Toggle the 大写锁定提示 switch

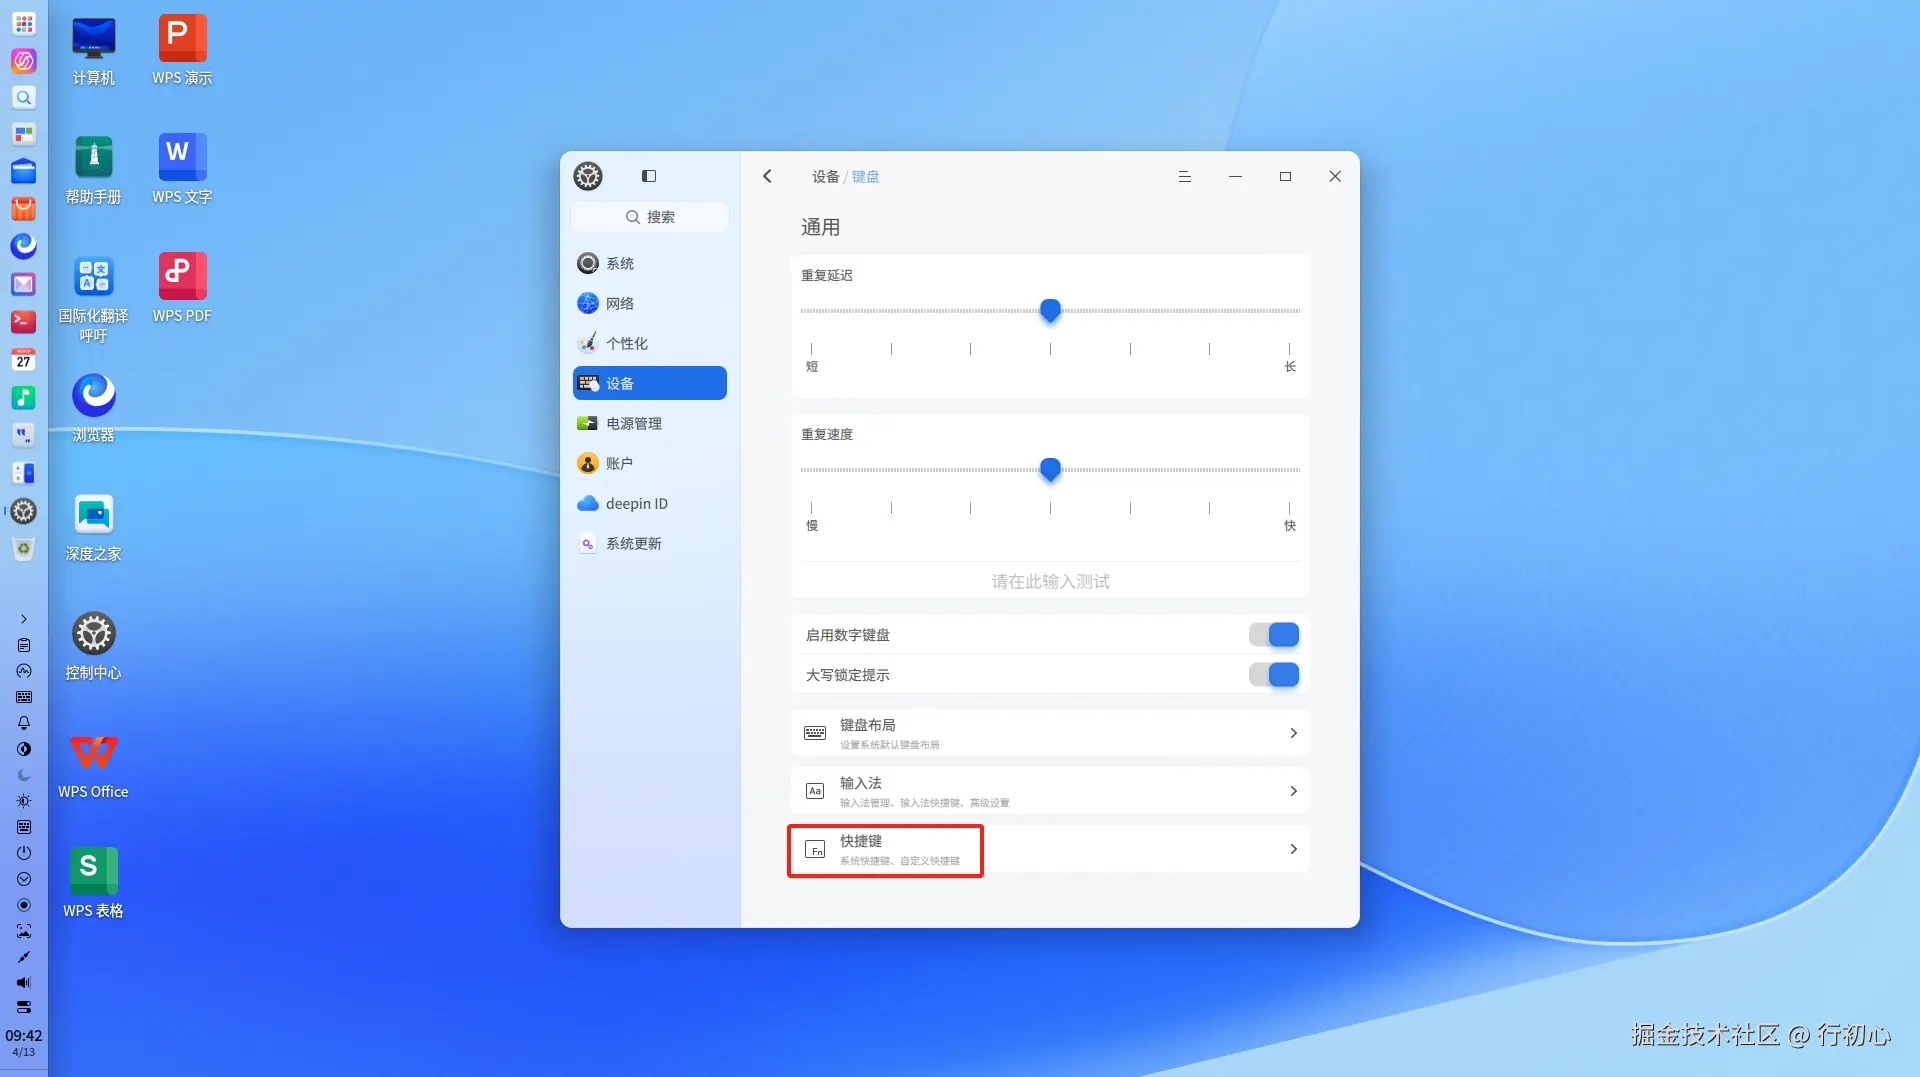(1274, 675)
